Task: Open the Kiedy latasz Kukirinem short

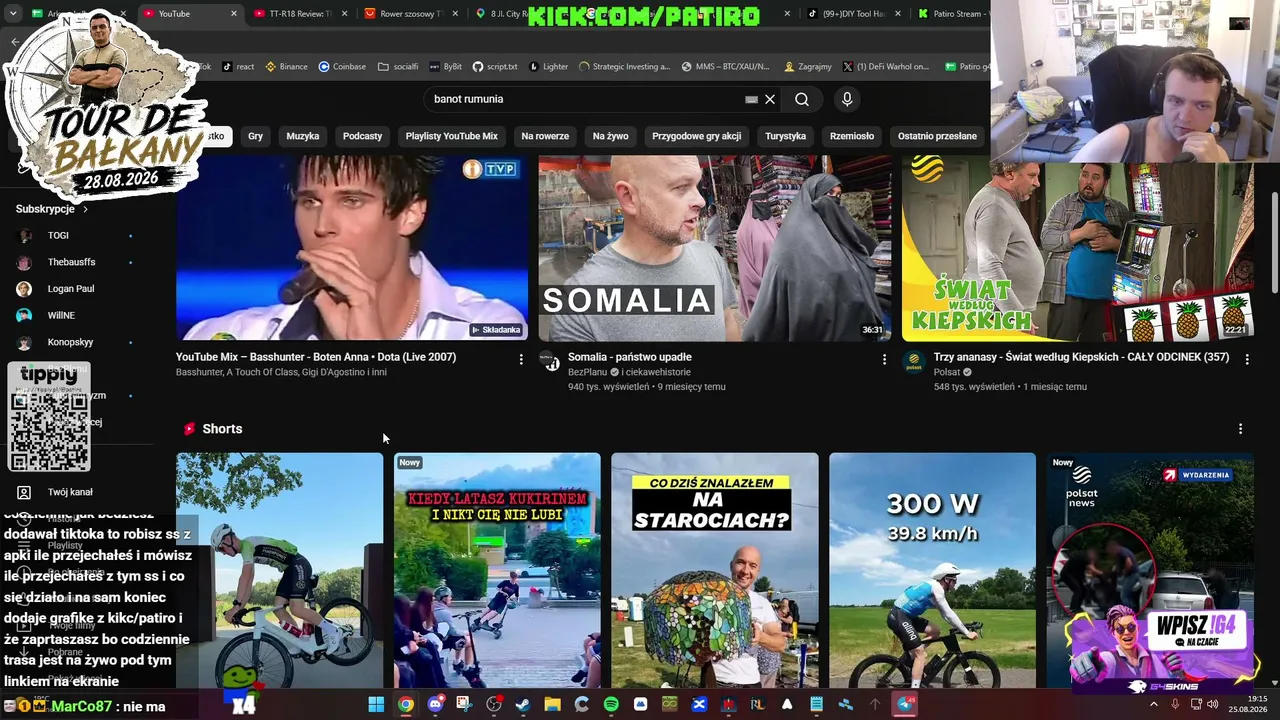Action: pos(497,570)
